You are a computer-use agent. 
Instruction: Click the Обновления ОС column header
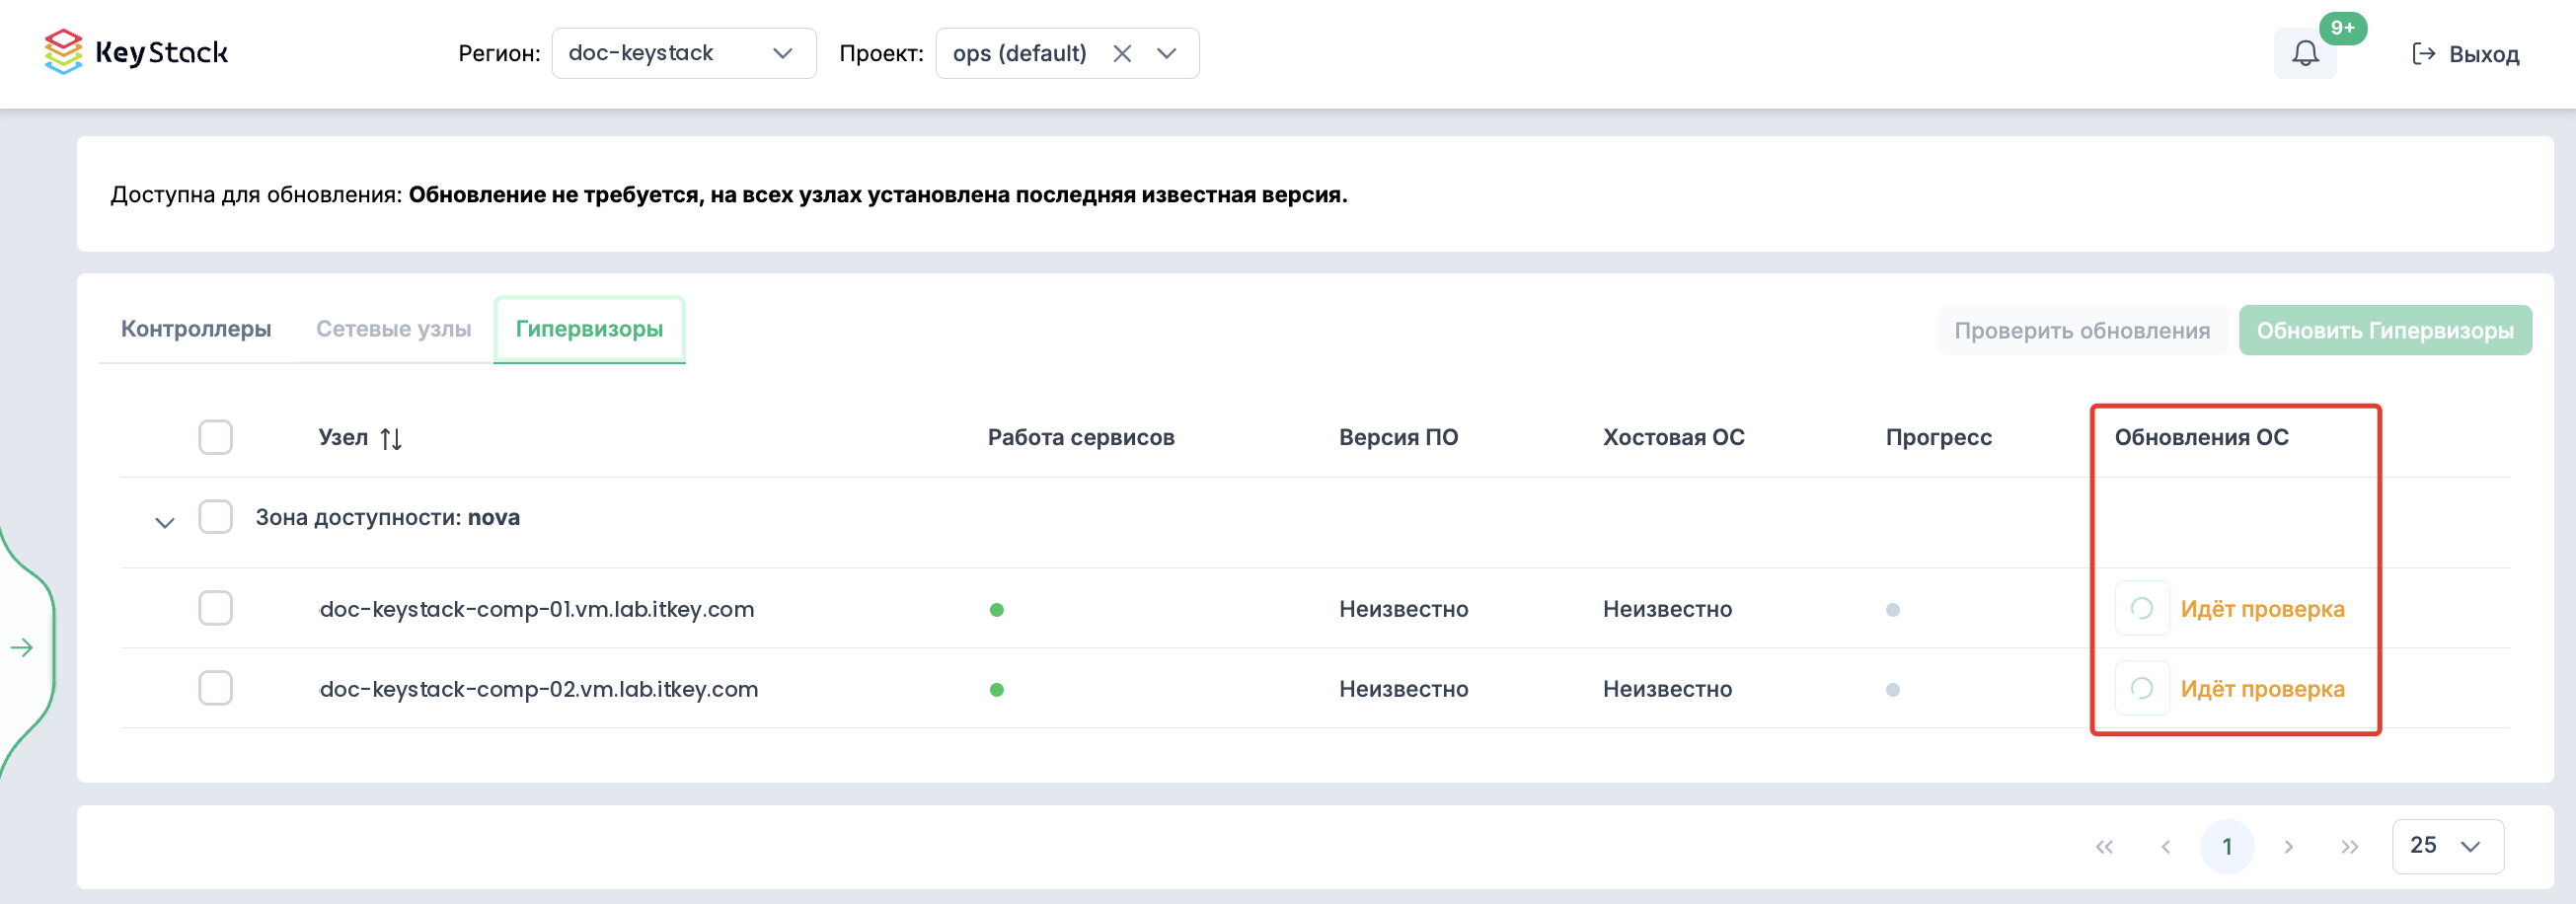point(2201,437)
